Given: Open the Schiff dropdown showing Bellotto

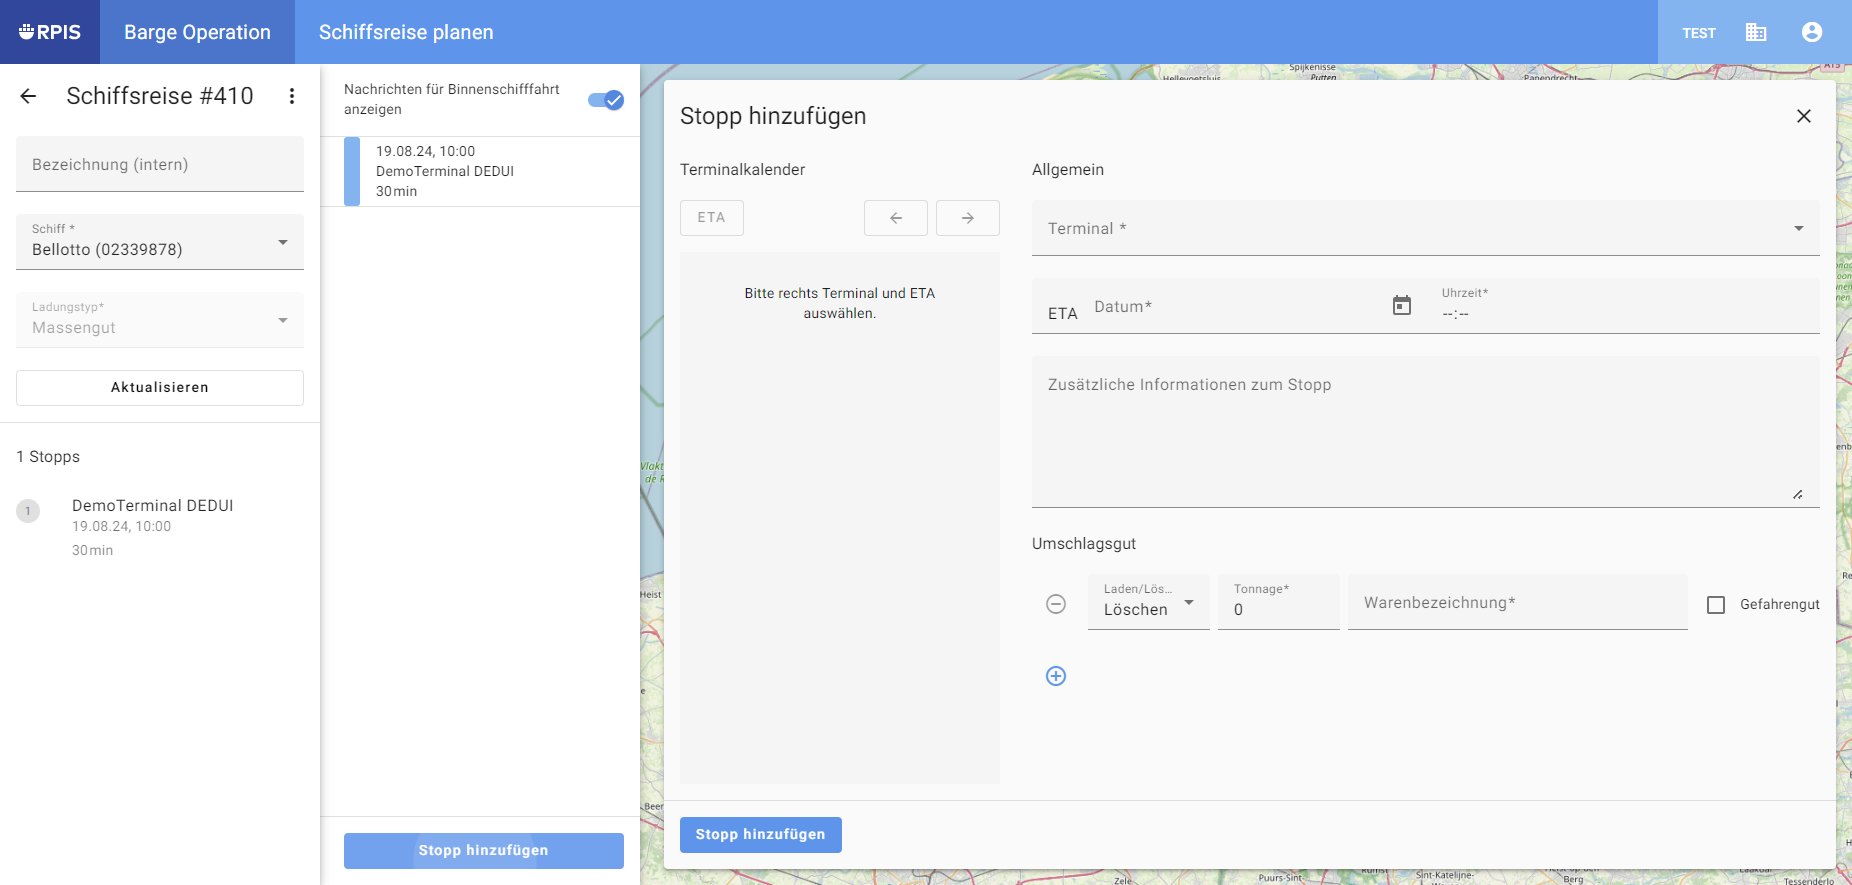Looking at the screenshot, I should click(x=160, y=243).
